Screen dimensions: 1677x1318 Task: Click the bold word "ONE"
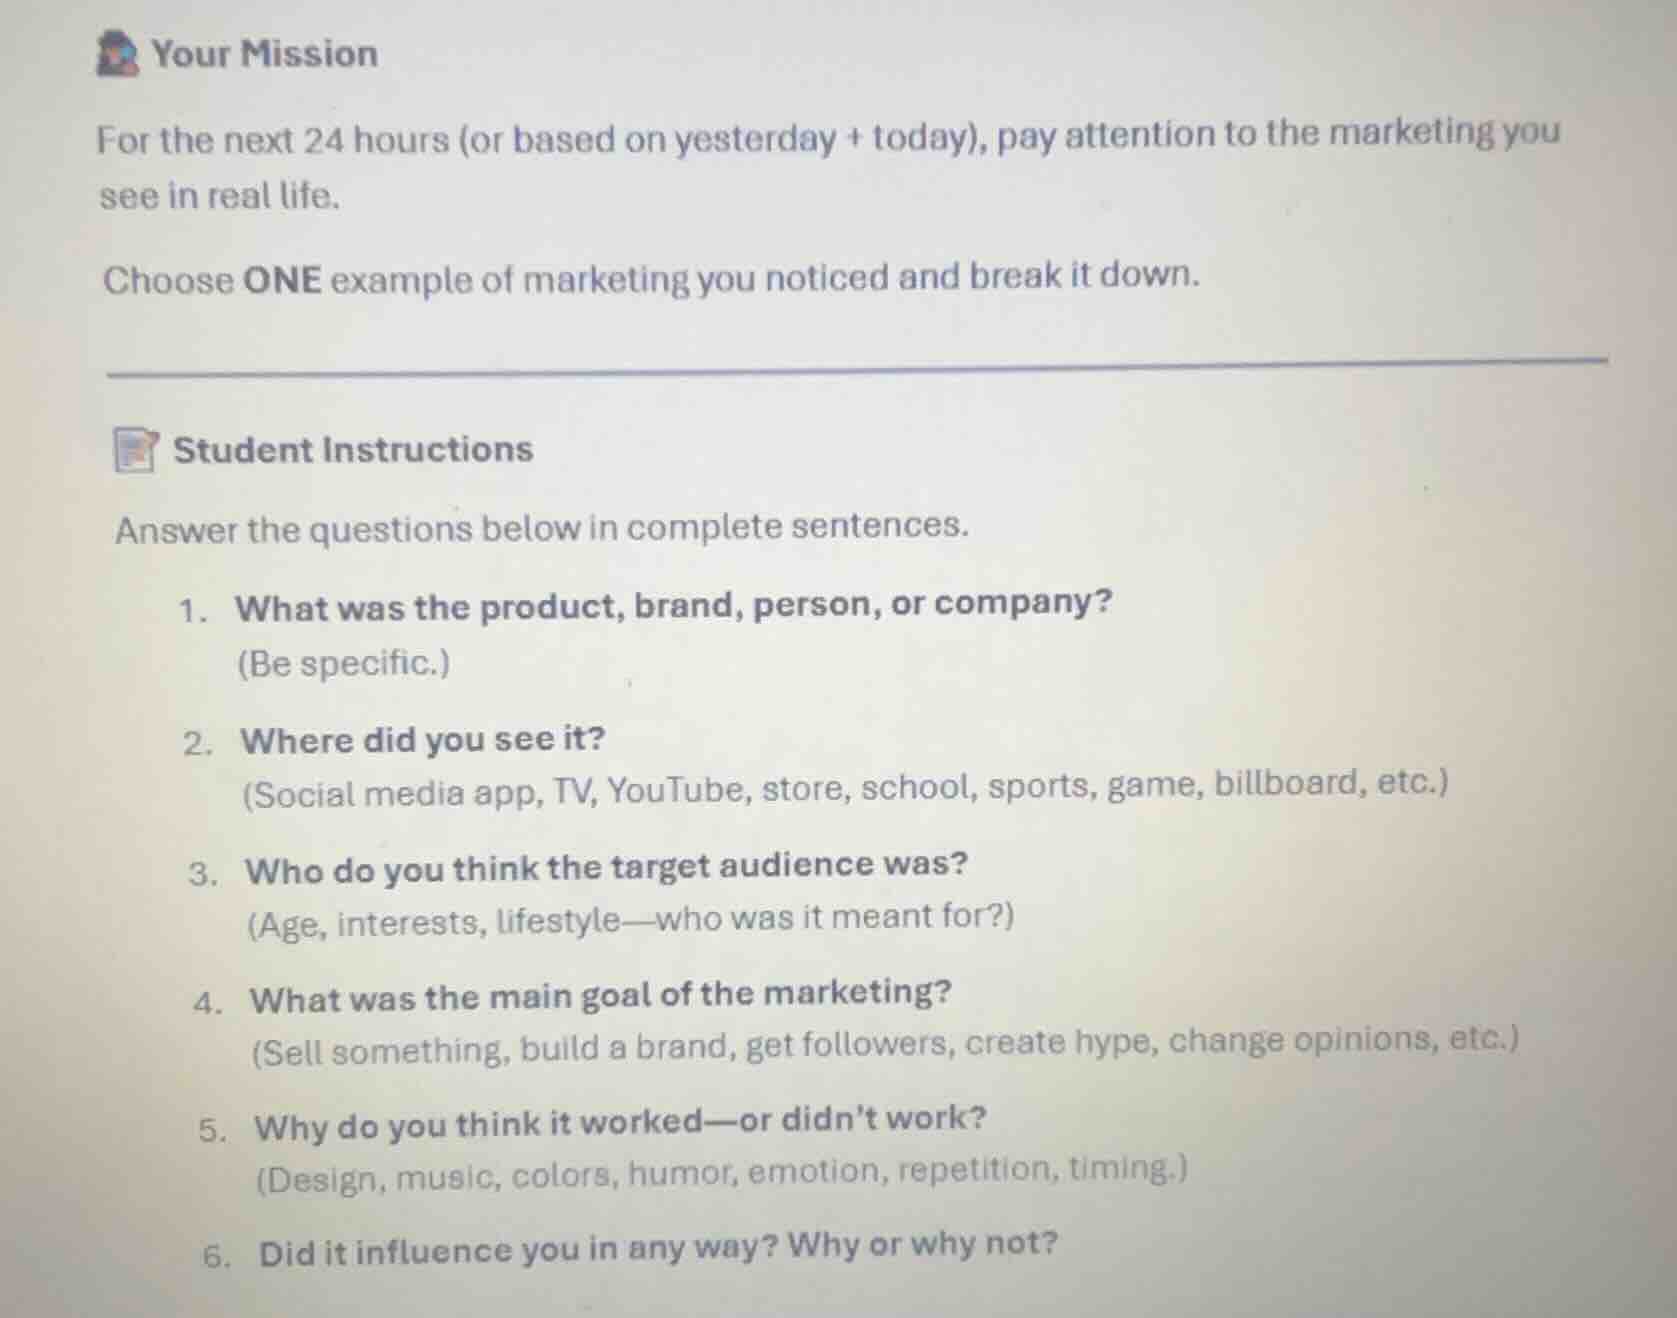[282, 280]
